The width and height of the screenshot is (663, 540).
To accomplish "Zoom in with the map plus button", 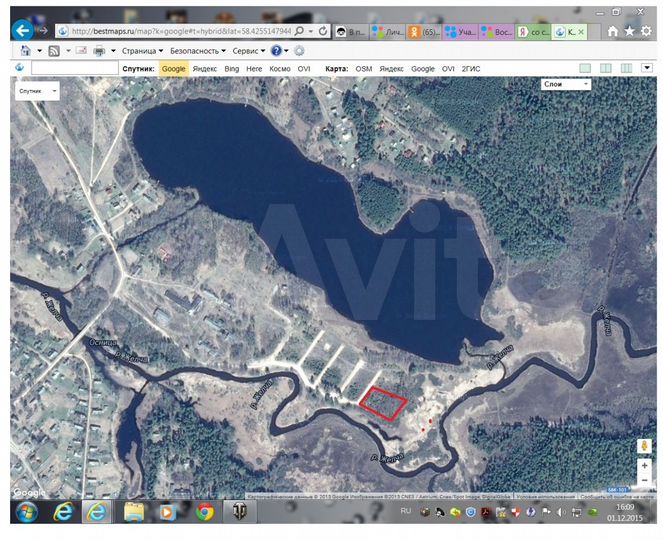I will tap(644, 466).
